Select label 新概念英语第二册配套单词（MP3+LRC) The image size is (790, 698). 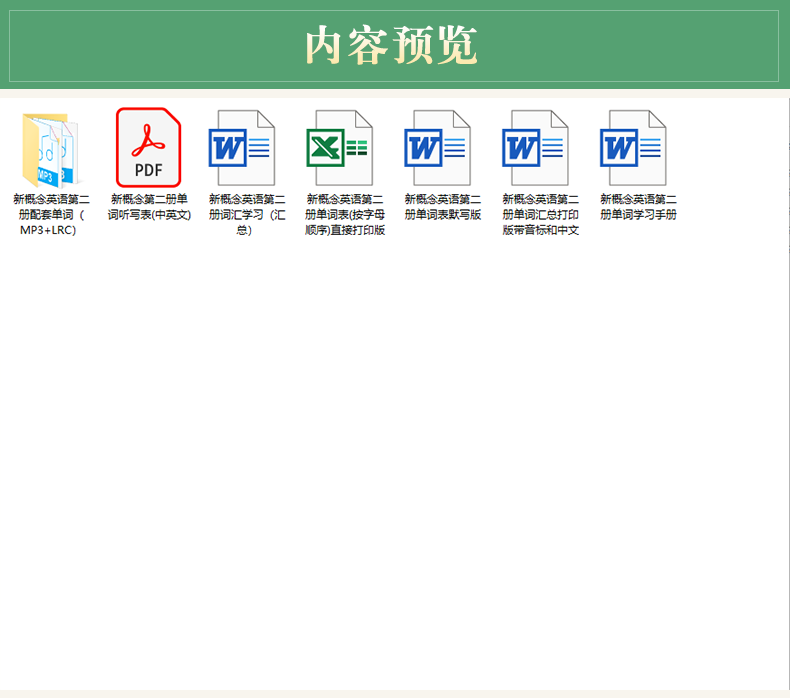click(x=51, y=215)
